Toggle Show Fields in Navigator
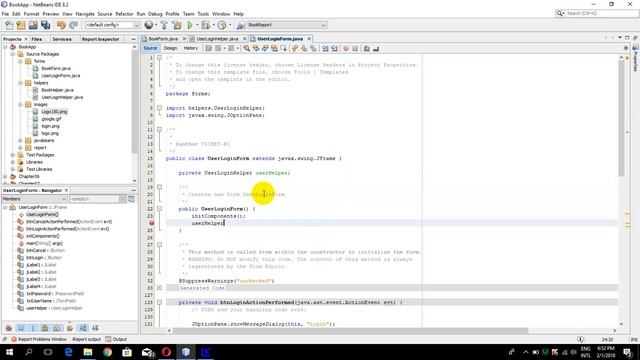The image size is (640, 360). [x=21, y=328]
